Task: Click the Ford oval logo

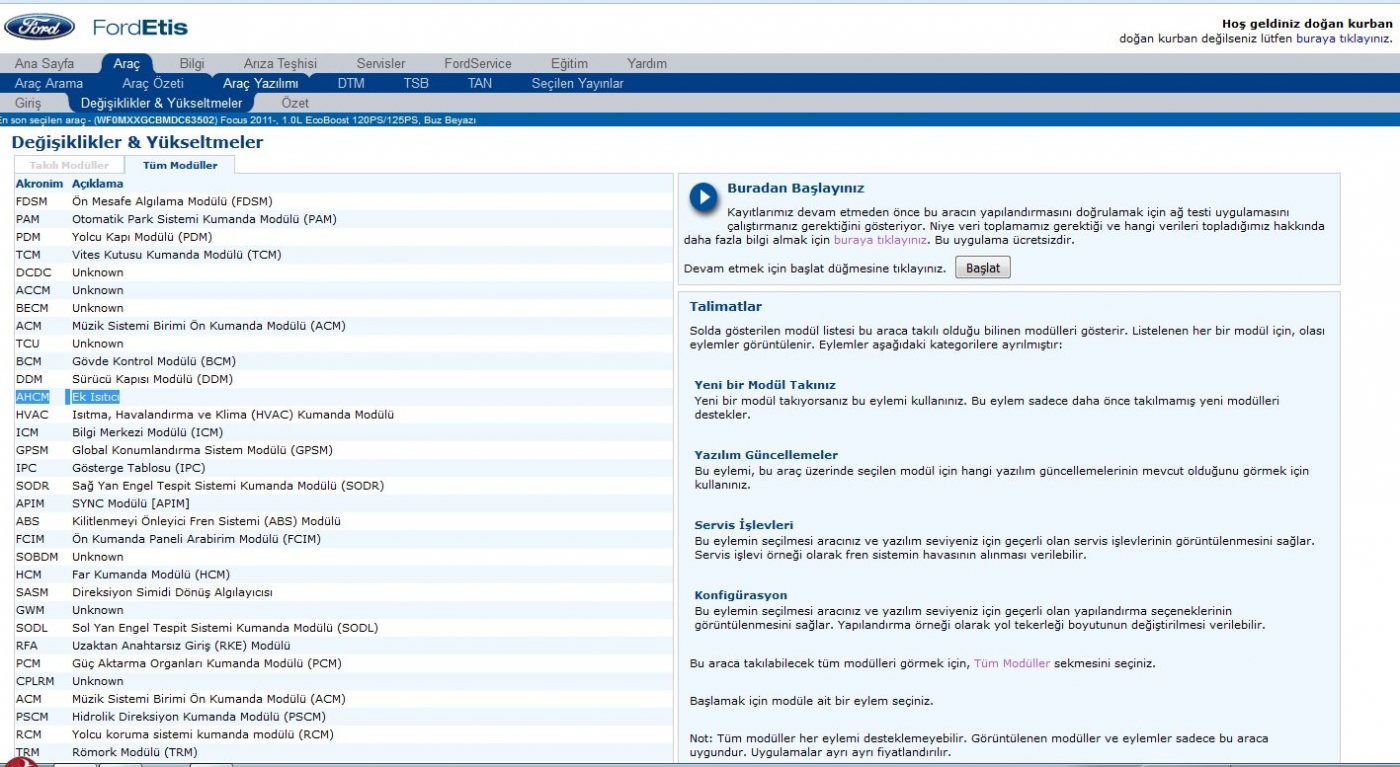Action: click(39, 27)
